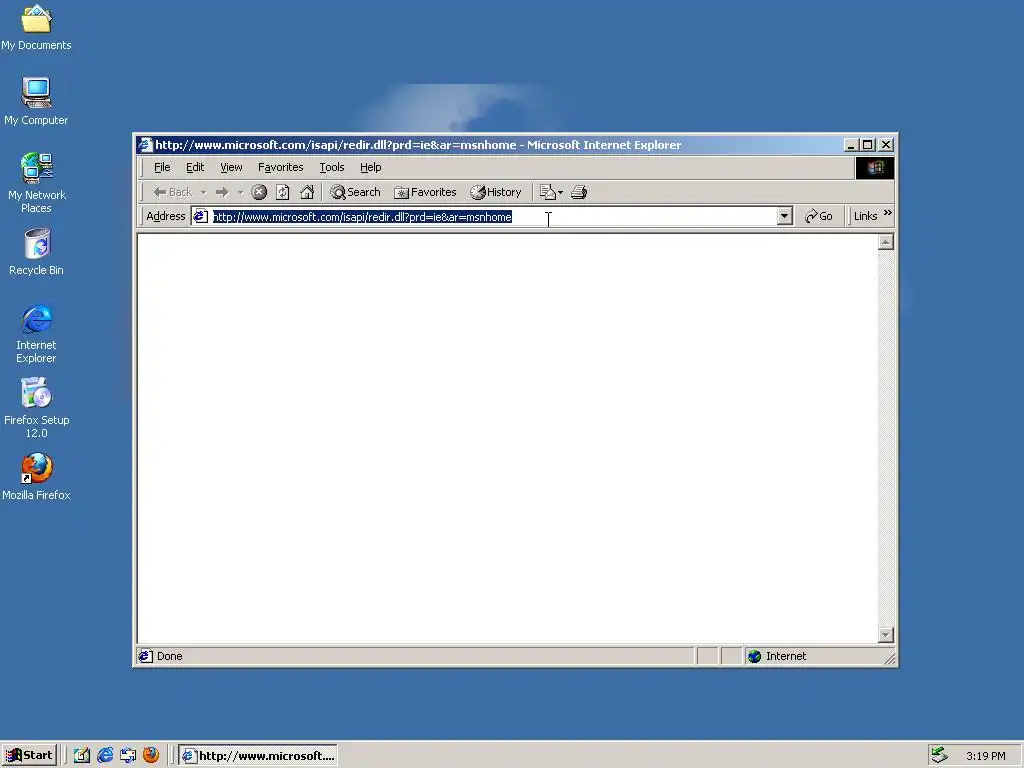Image resolution: width=1024 pixels, height=768 pixels.
Task: Click the Done status bar text
Action: [x=169, y=656]
